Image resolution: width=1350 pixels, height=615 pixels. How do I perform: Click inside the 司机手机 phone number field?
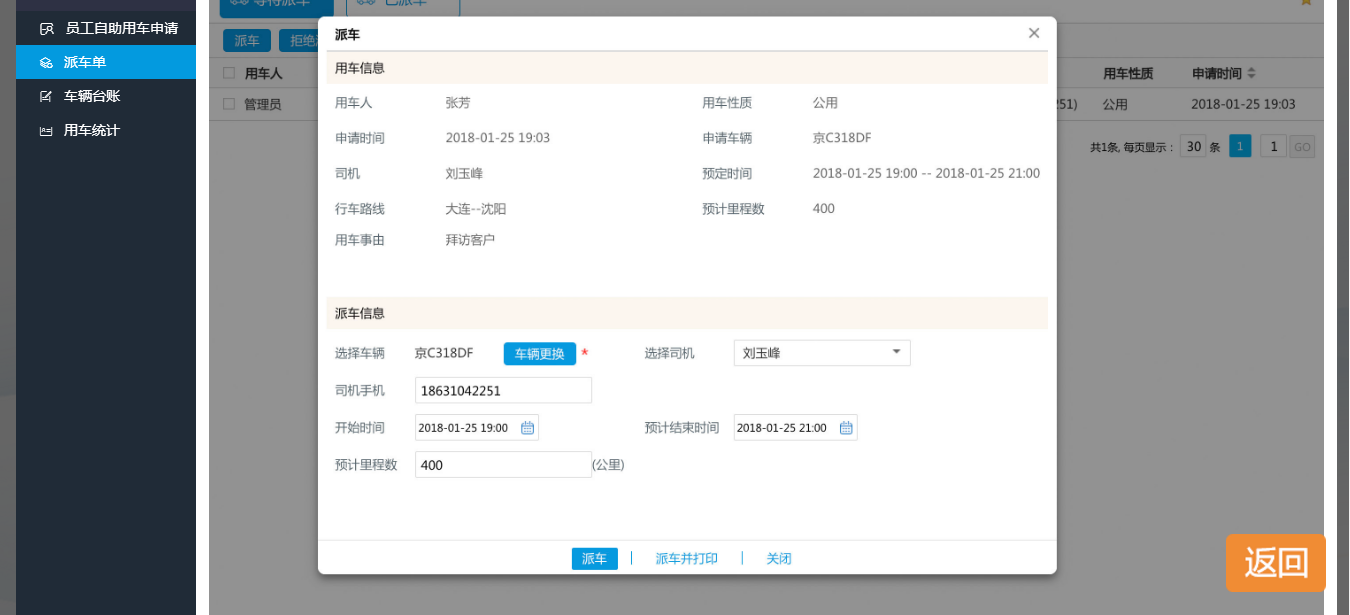coord(503,390)
